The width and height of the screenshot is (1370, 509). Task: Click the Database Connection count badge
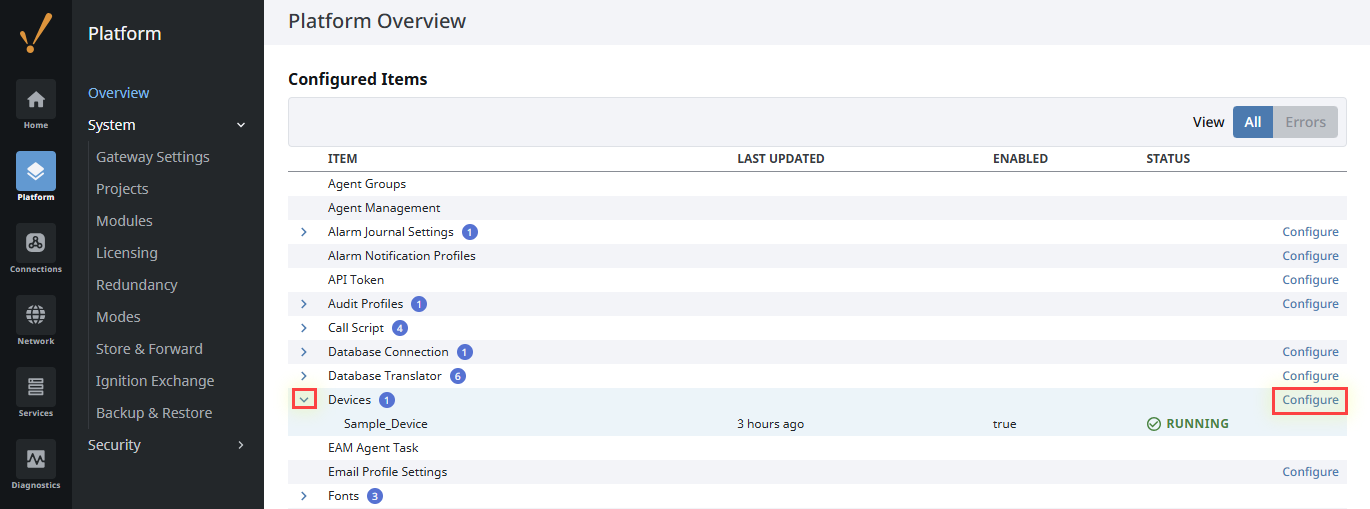coord(465,352)
